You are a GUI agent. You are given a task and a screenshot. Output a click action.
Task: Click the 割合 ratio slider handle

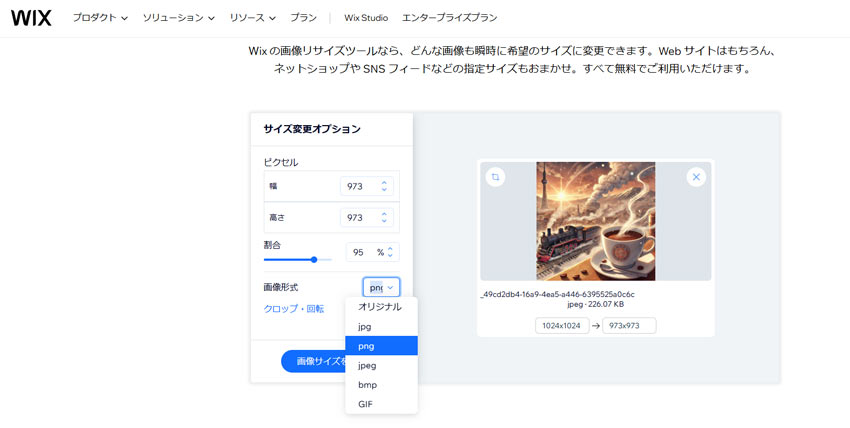[x=314, y=260]
